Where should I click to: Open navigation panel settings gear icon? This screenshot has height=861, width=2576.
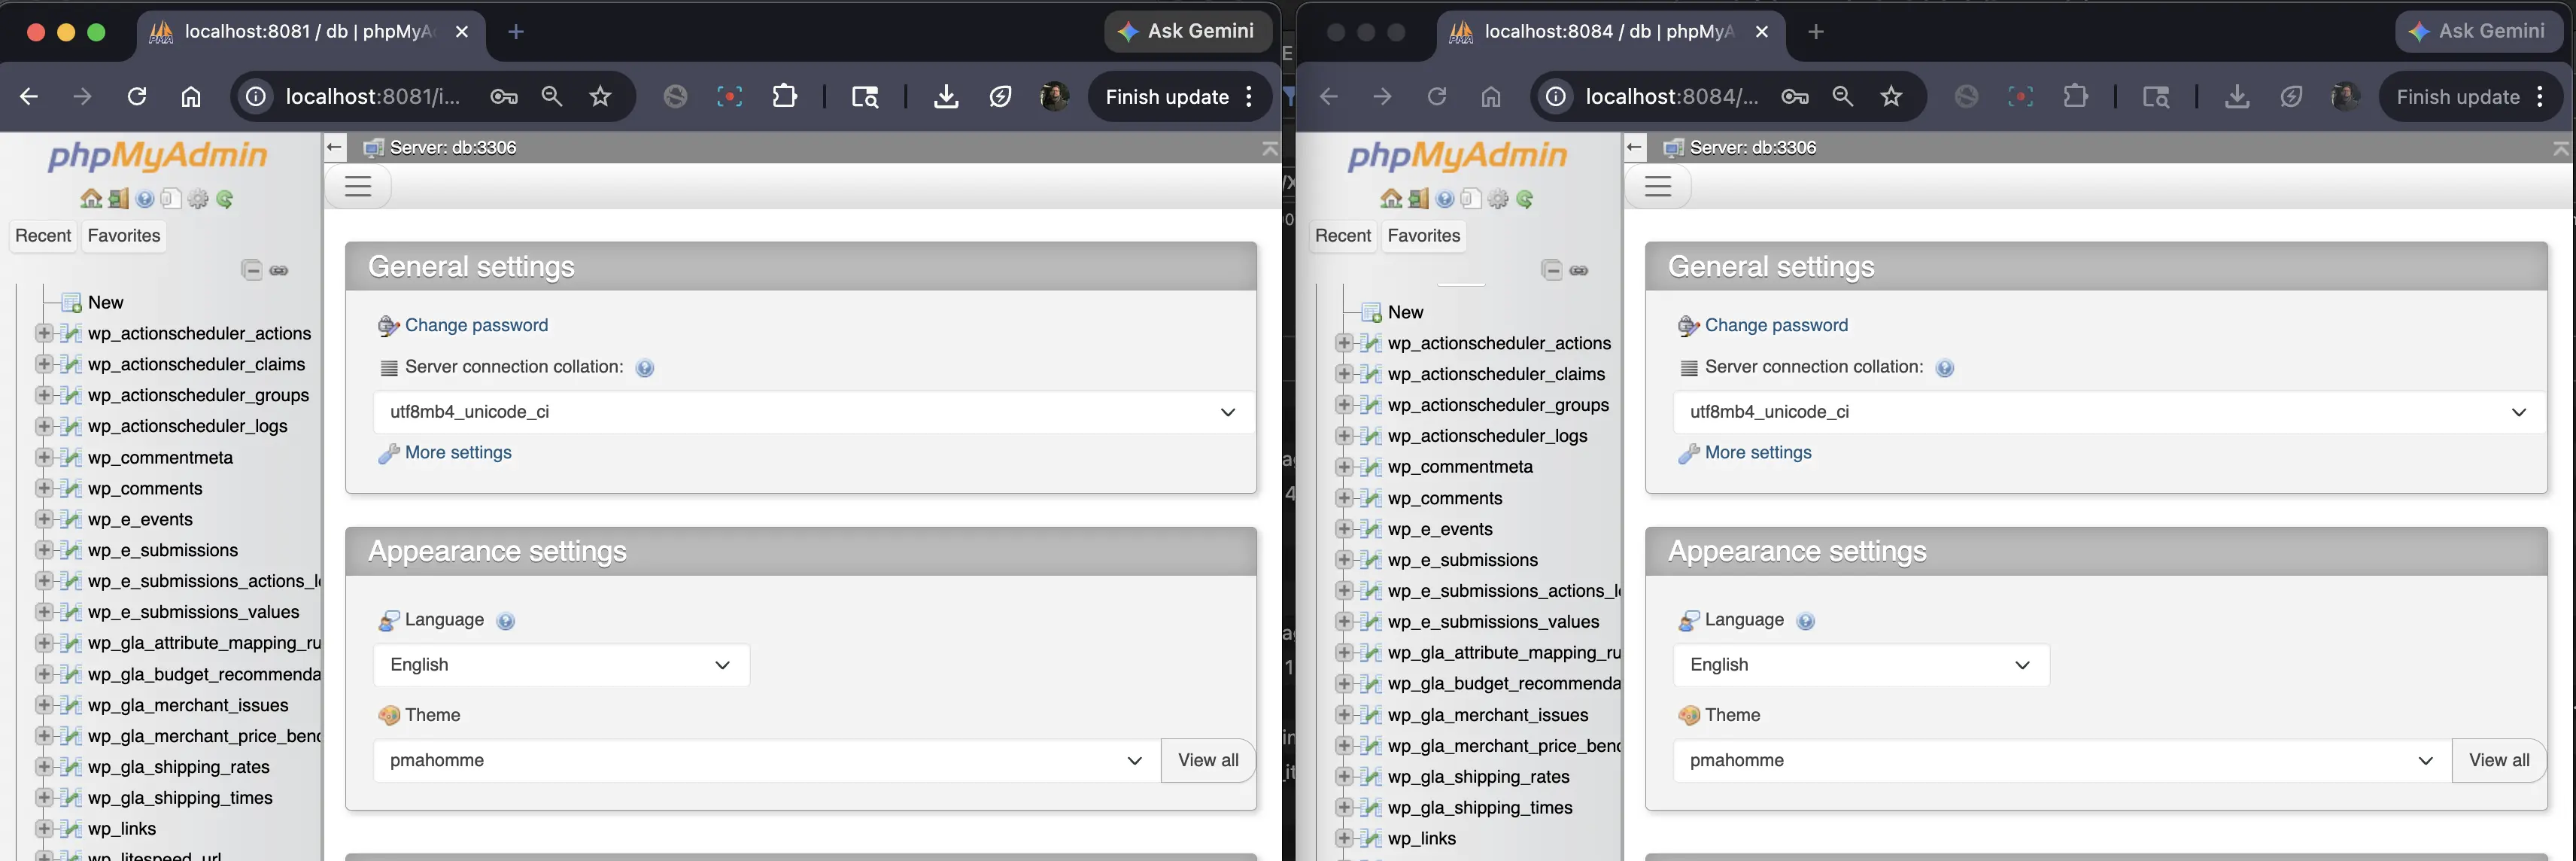(x=198, y=198)
